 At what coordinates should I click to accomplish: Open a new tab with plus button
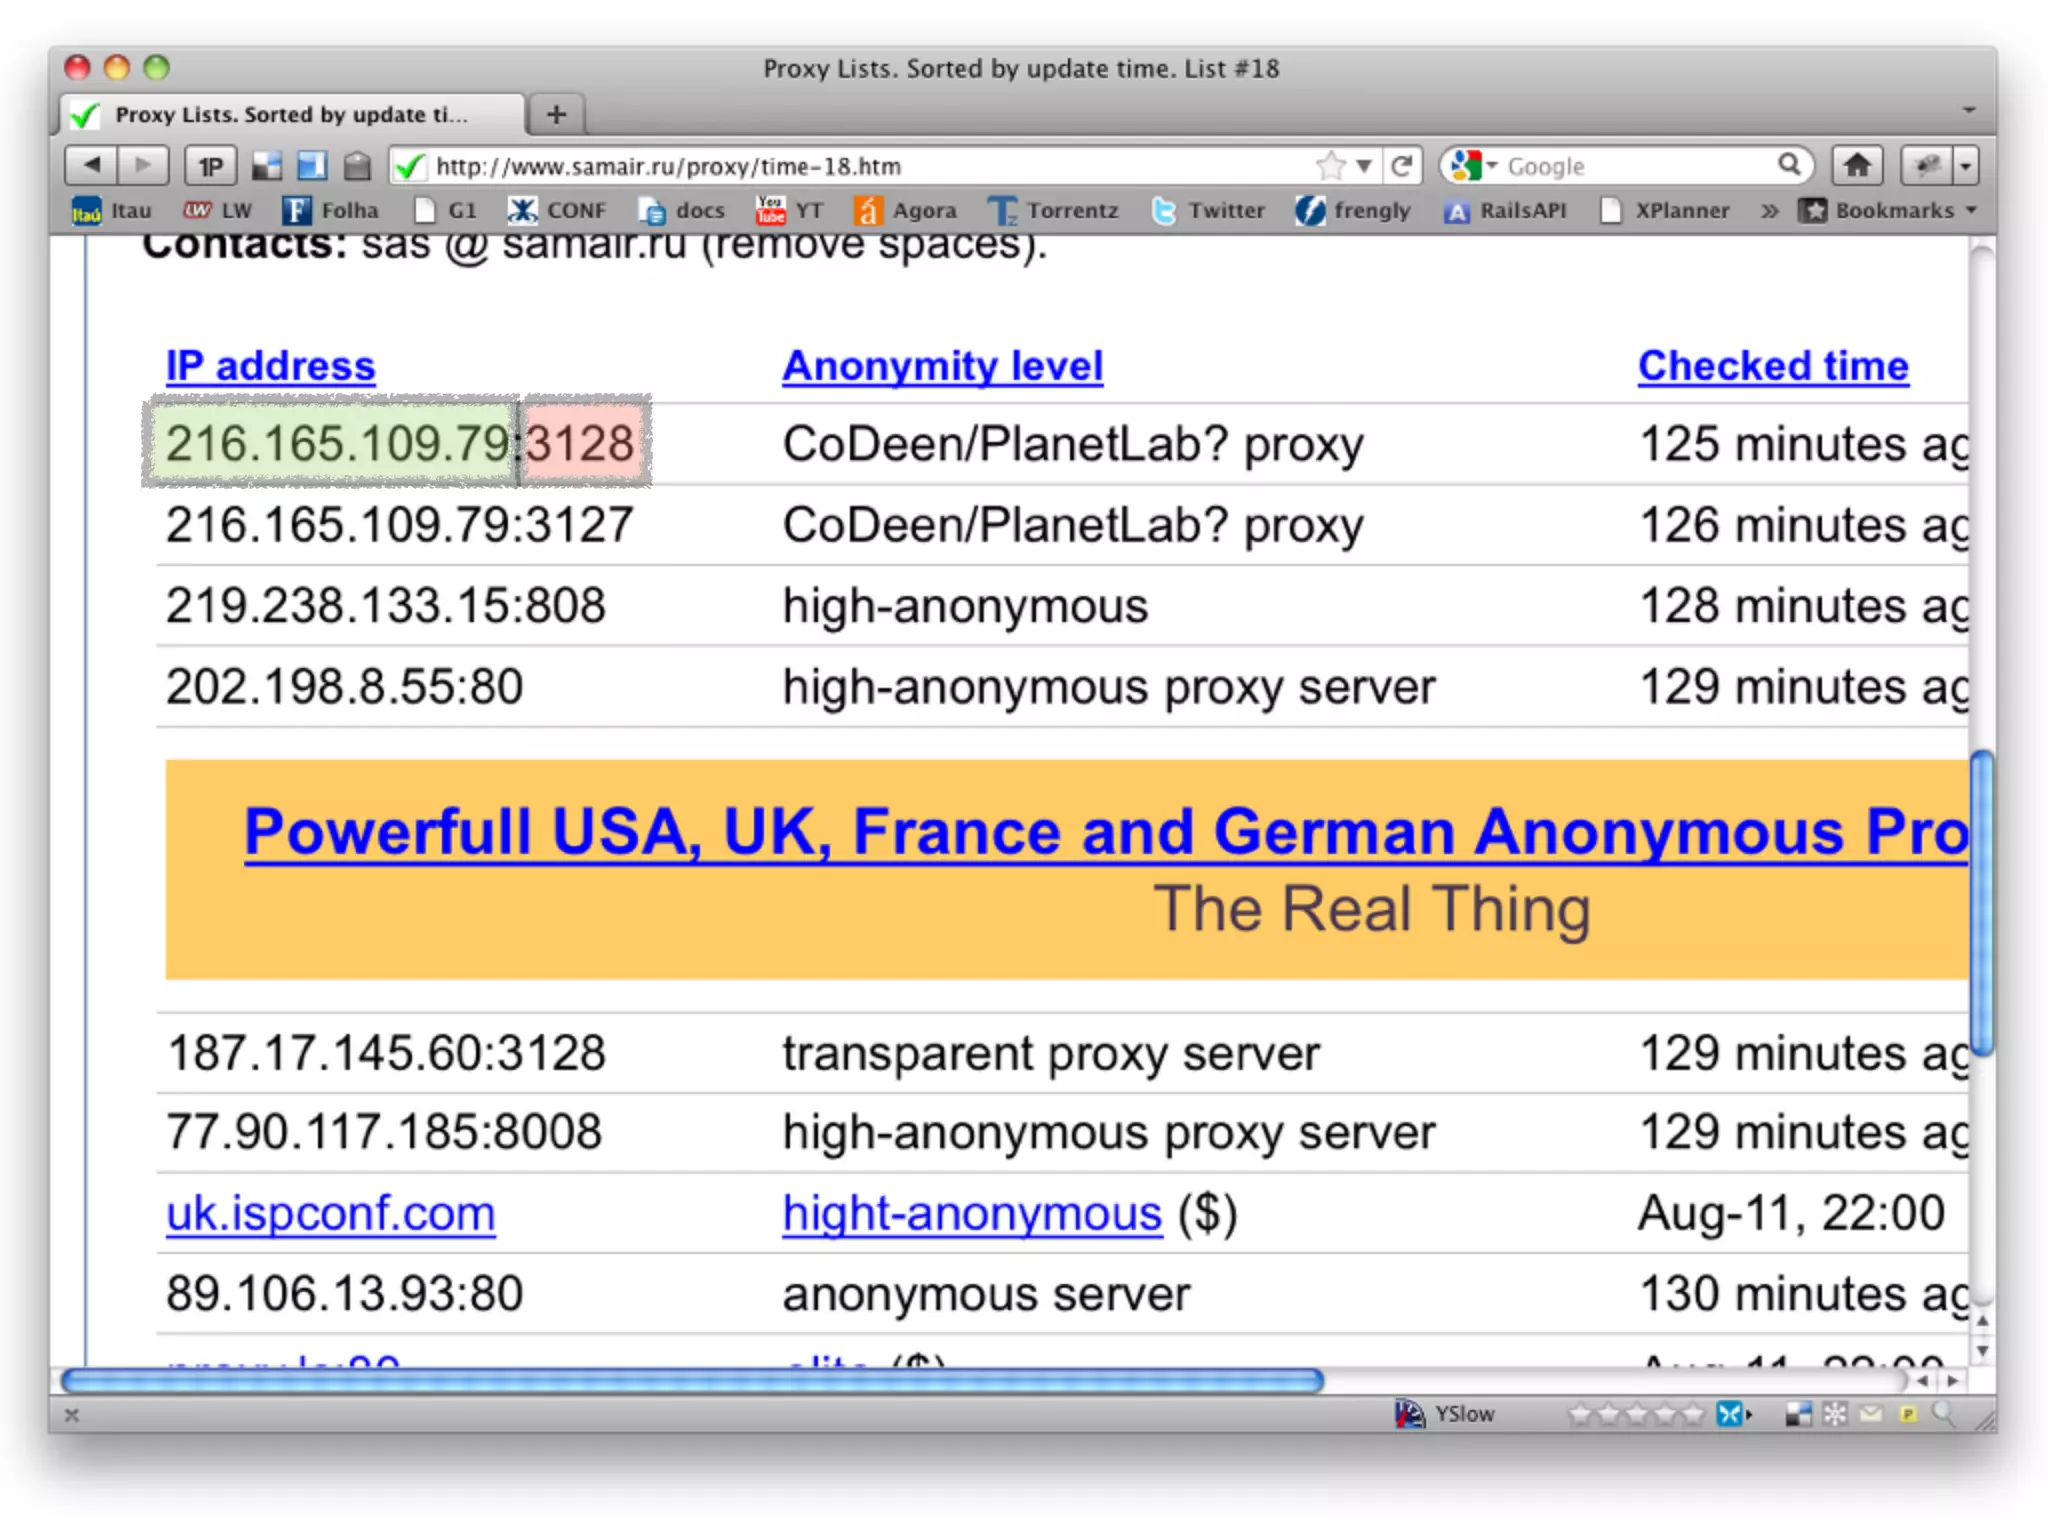[556, 115]
